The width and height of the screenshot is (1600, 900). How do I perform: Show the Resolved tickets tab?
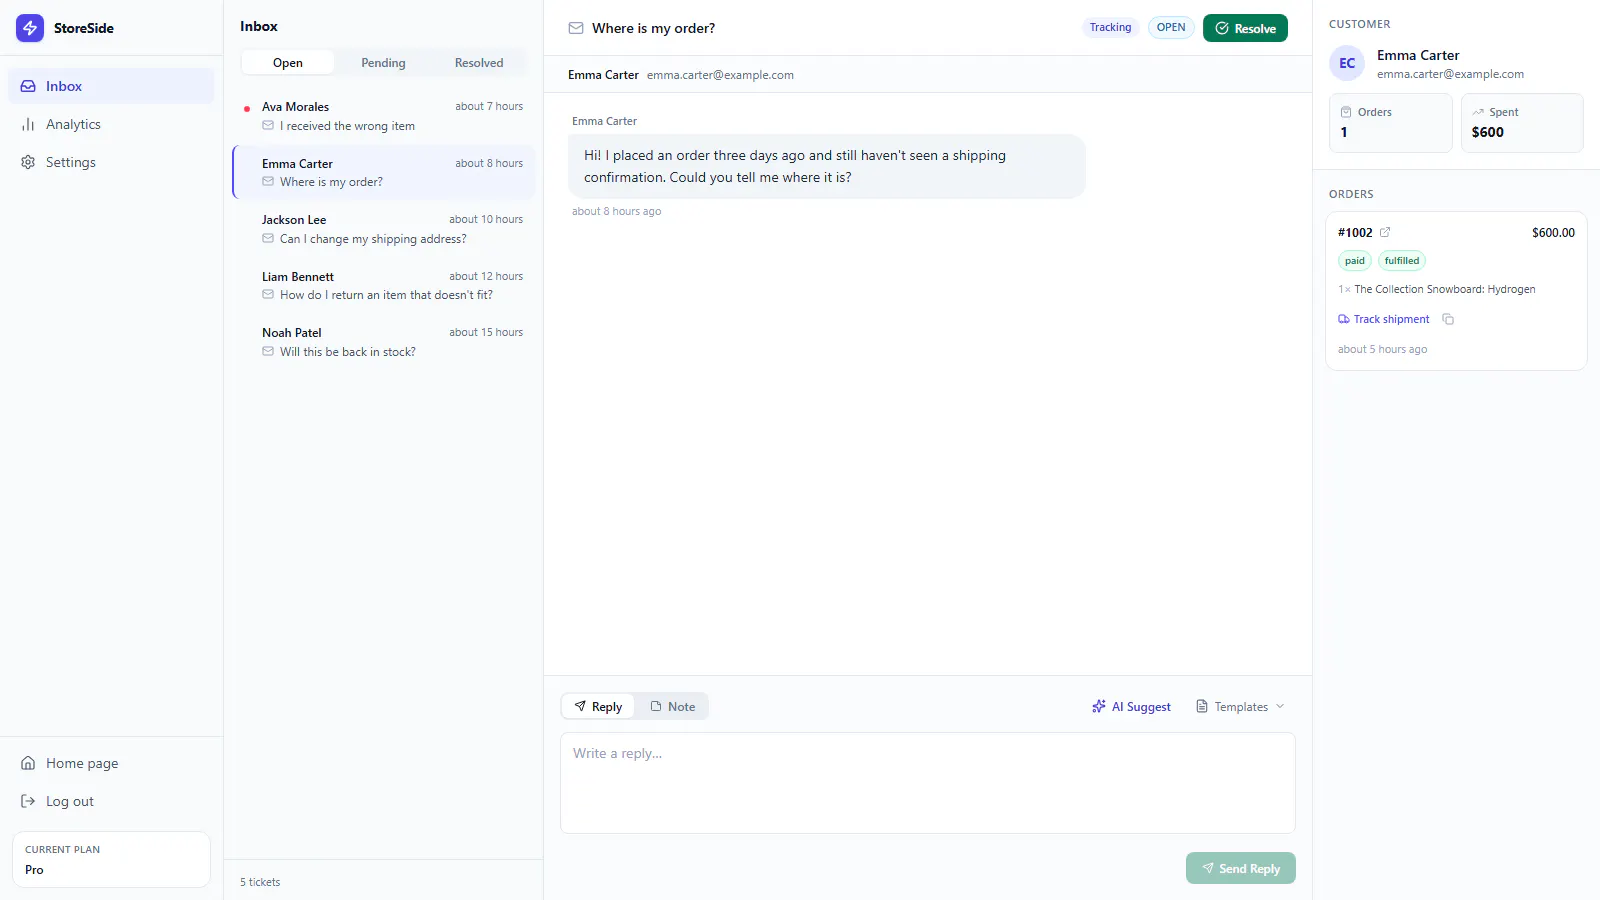pos(479,63)
